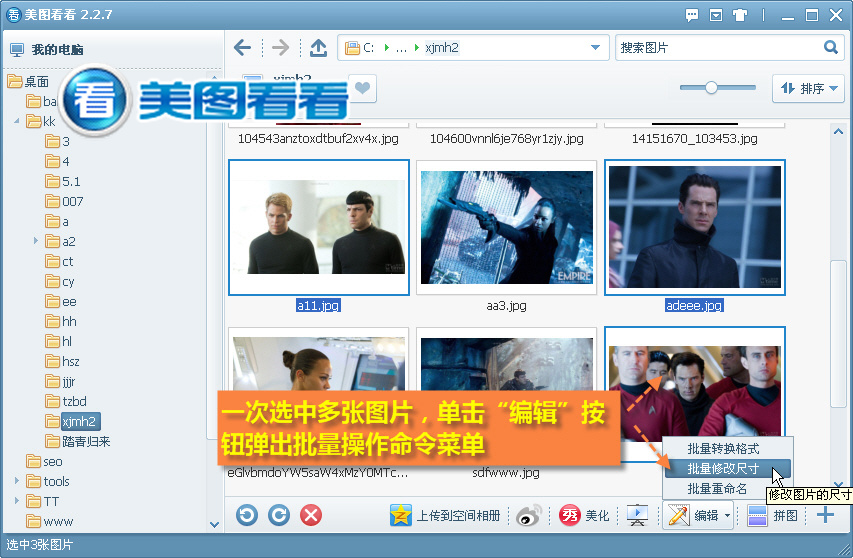
Task: Rotate image clockwise
Action: click(279, 515)
